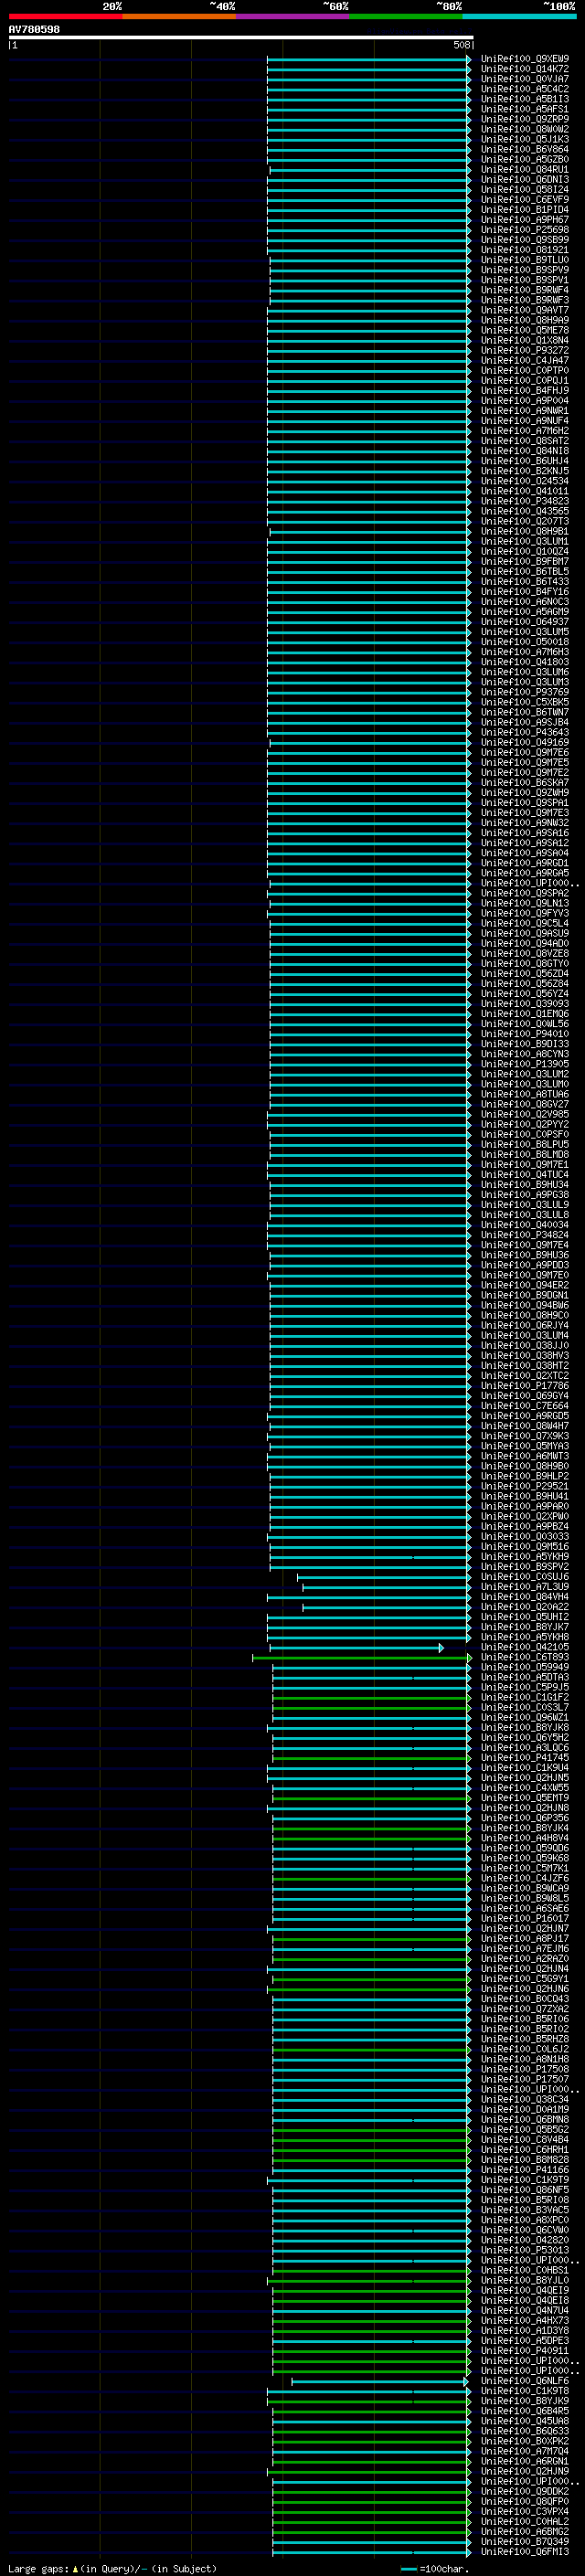This screenshot has width=585, height=2576.
Task: Open hit UniRef100_Q9XEW9
Action: 525,59
